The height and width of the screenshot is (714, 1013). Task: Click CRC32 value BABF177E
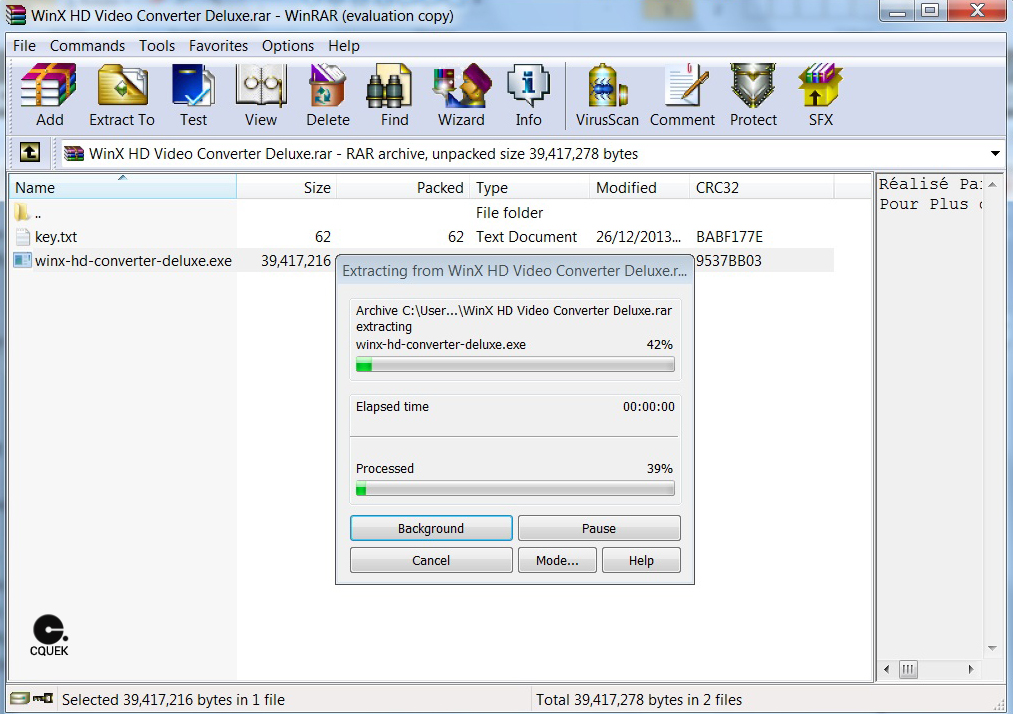[x=729, y=237]
